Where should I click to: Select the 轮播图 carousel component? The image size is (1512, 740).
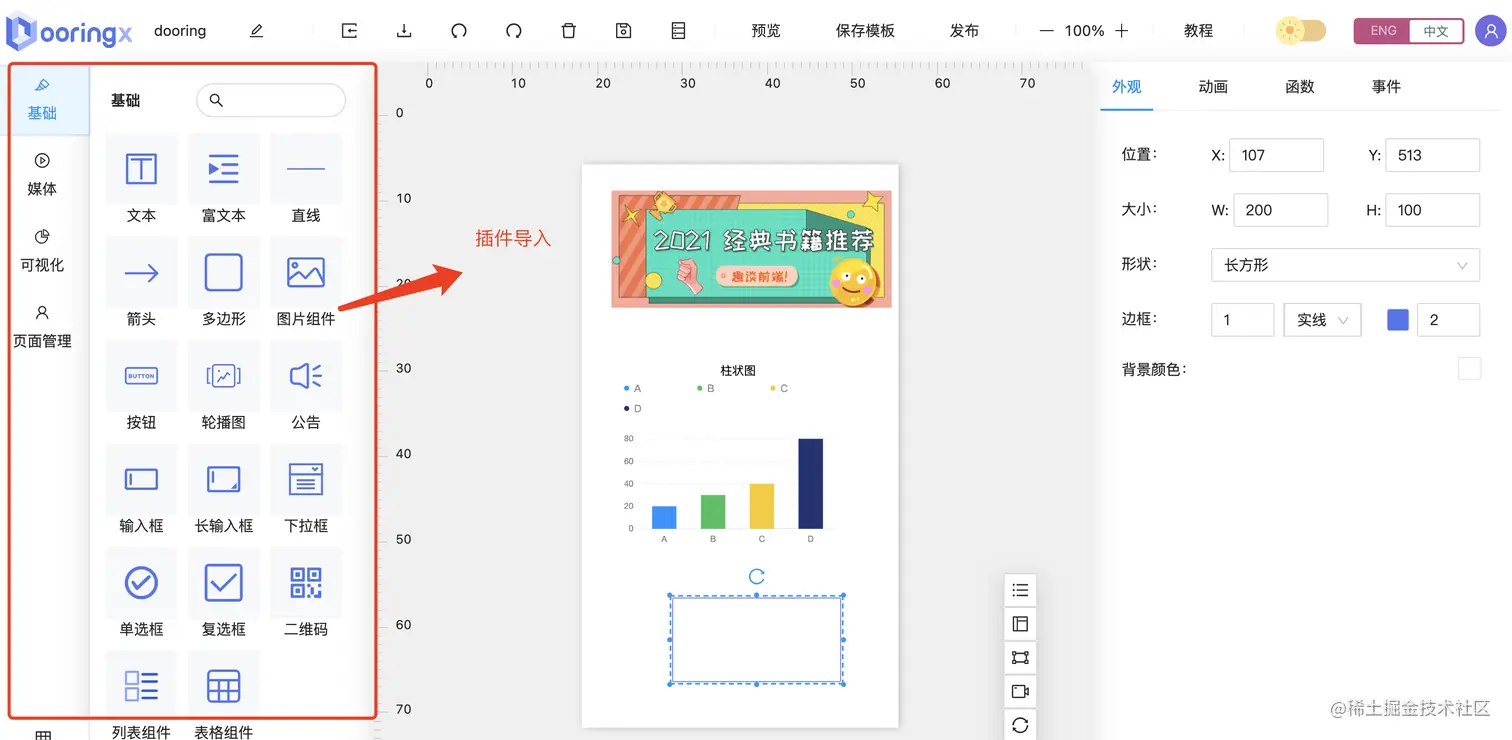pos(223,387)
